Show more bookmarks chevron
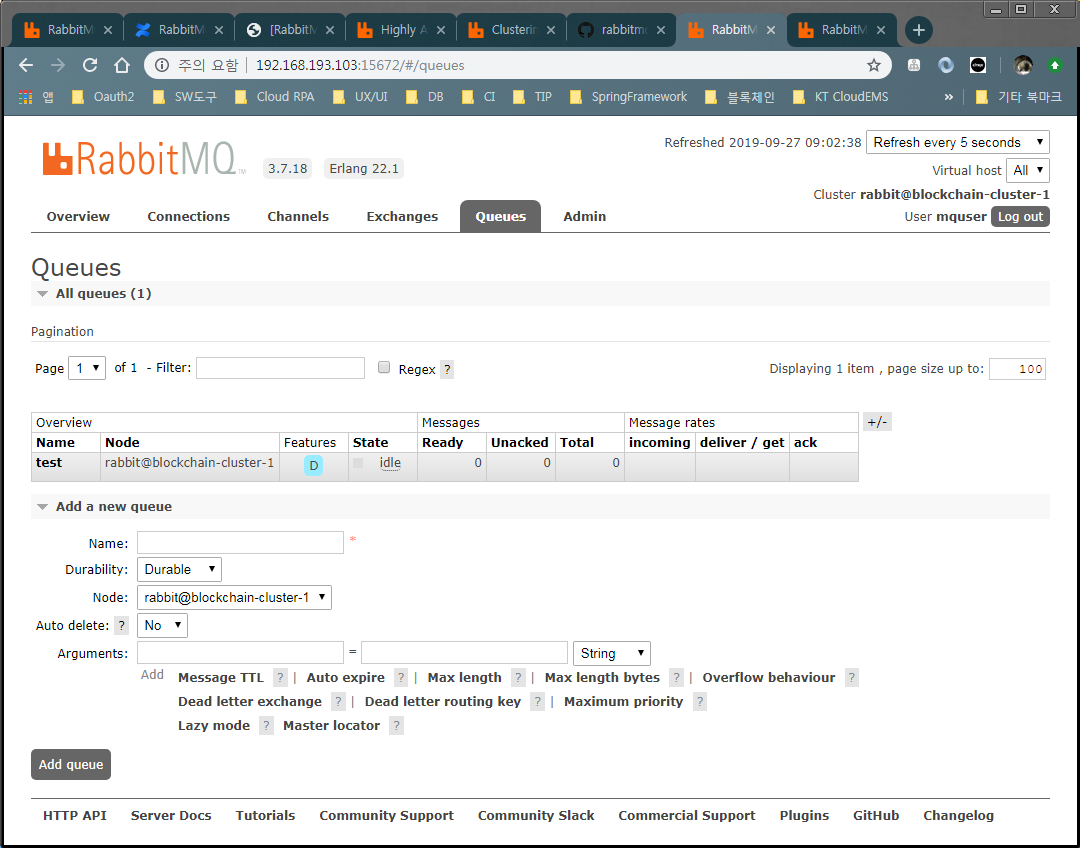Screen dimensions: 1080x848 pyautogui.click(x=948, y=97)
